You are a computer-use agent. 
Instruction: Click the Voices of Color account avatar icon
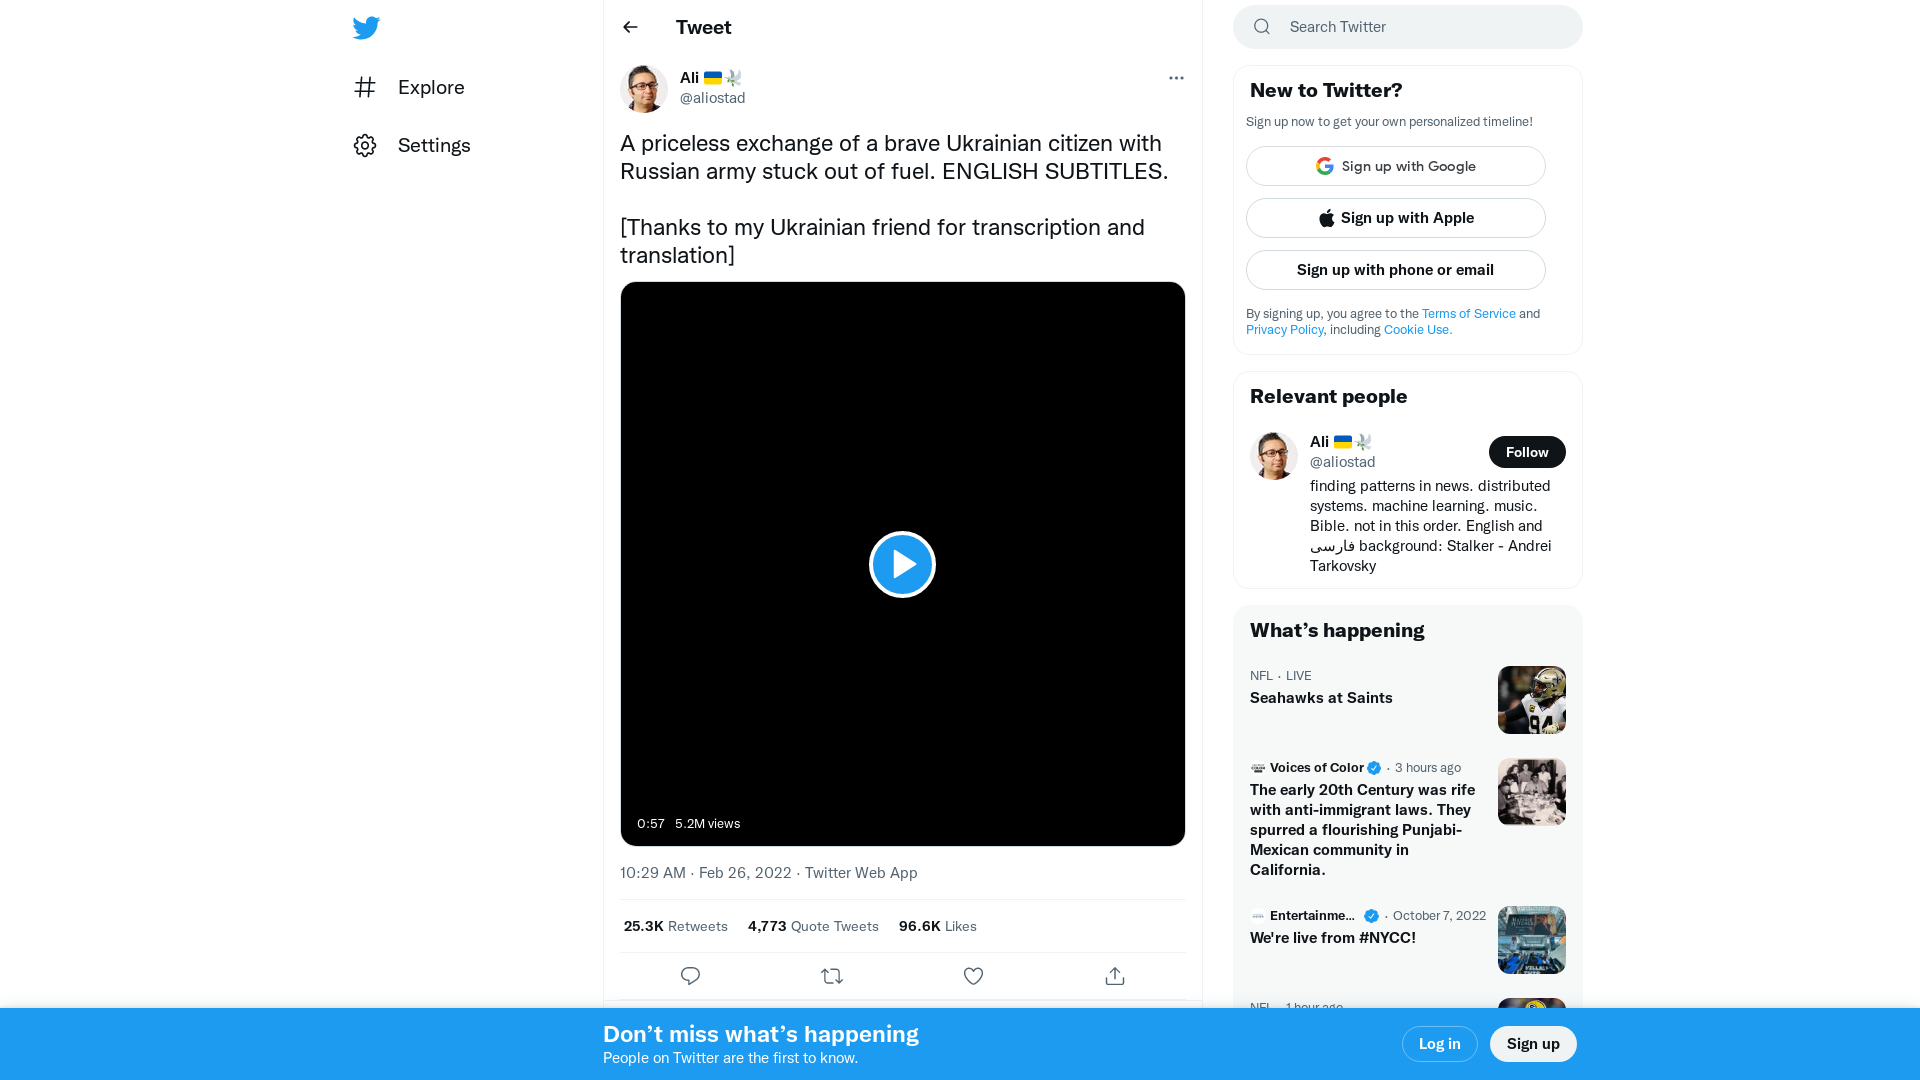[x=1258, y=768]
